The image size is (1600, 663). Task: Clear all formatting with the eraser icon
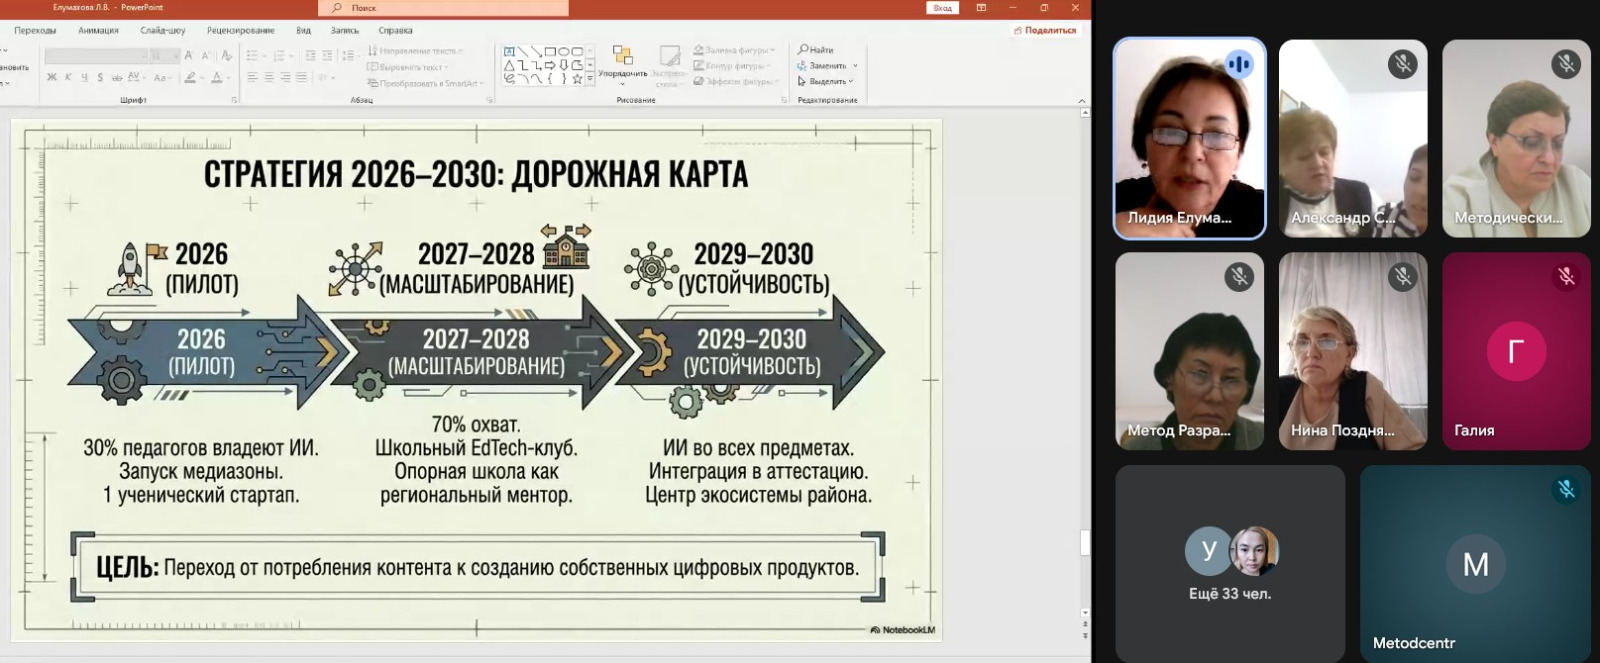[227, 56]
